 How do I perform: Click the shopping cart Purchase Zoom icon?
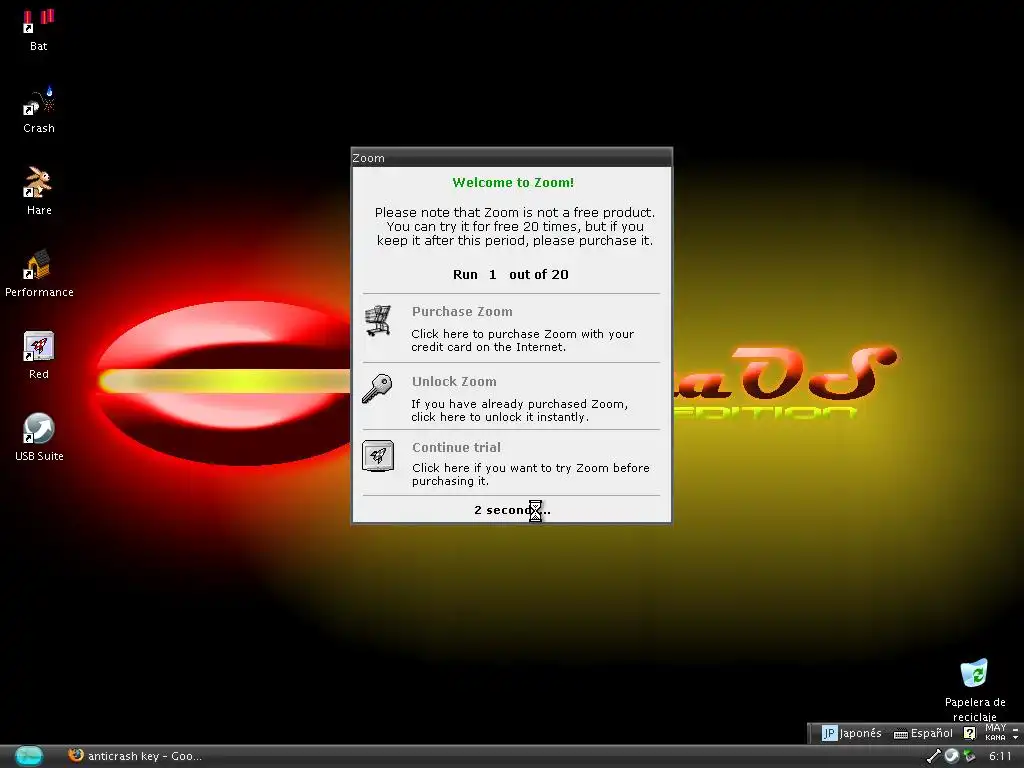pyautogui.click(x=377, y=321)
